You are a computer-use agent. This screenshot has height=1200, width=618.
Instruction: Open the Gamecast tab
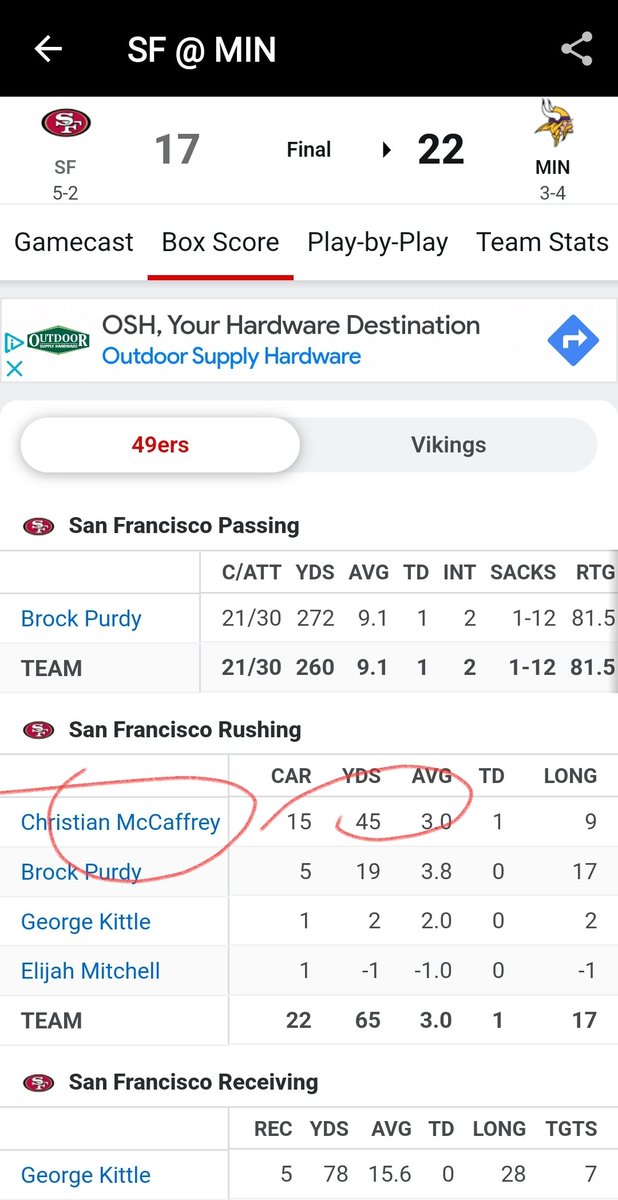click(74, 242)
